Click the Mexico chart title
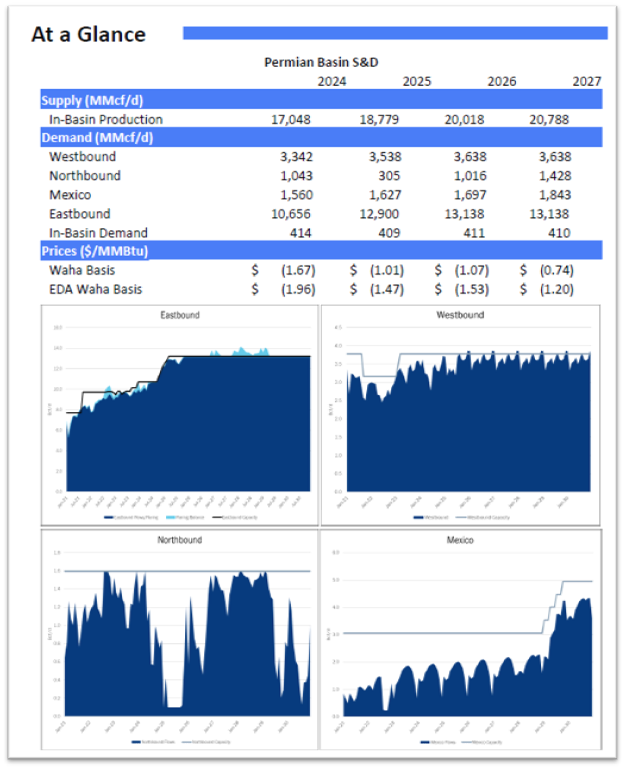The height and width of the screenshot is (769, 625). [x=460, y=540]
